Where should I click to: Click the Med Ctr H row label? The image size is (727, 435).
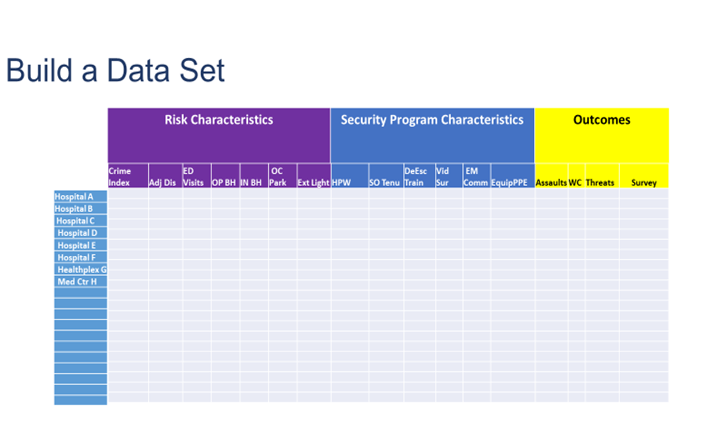click(81, 281)
